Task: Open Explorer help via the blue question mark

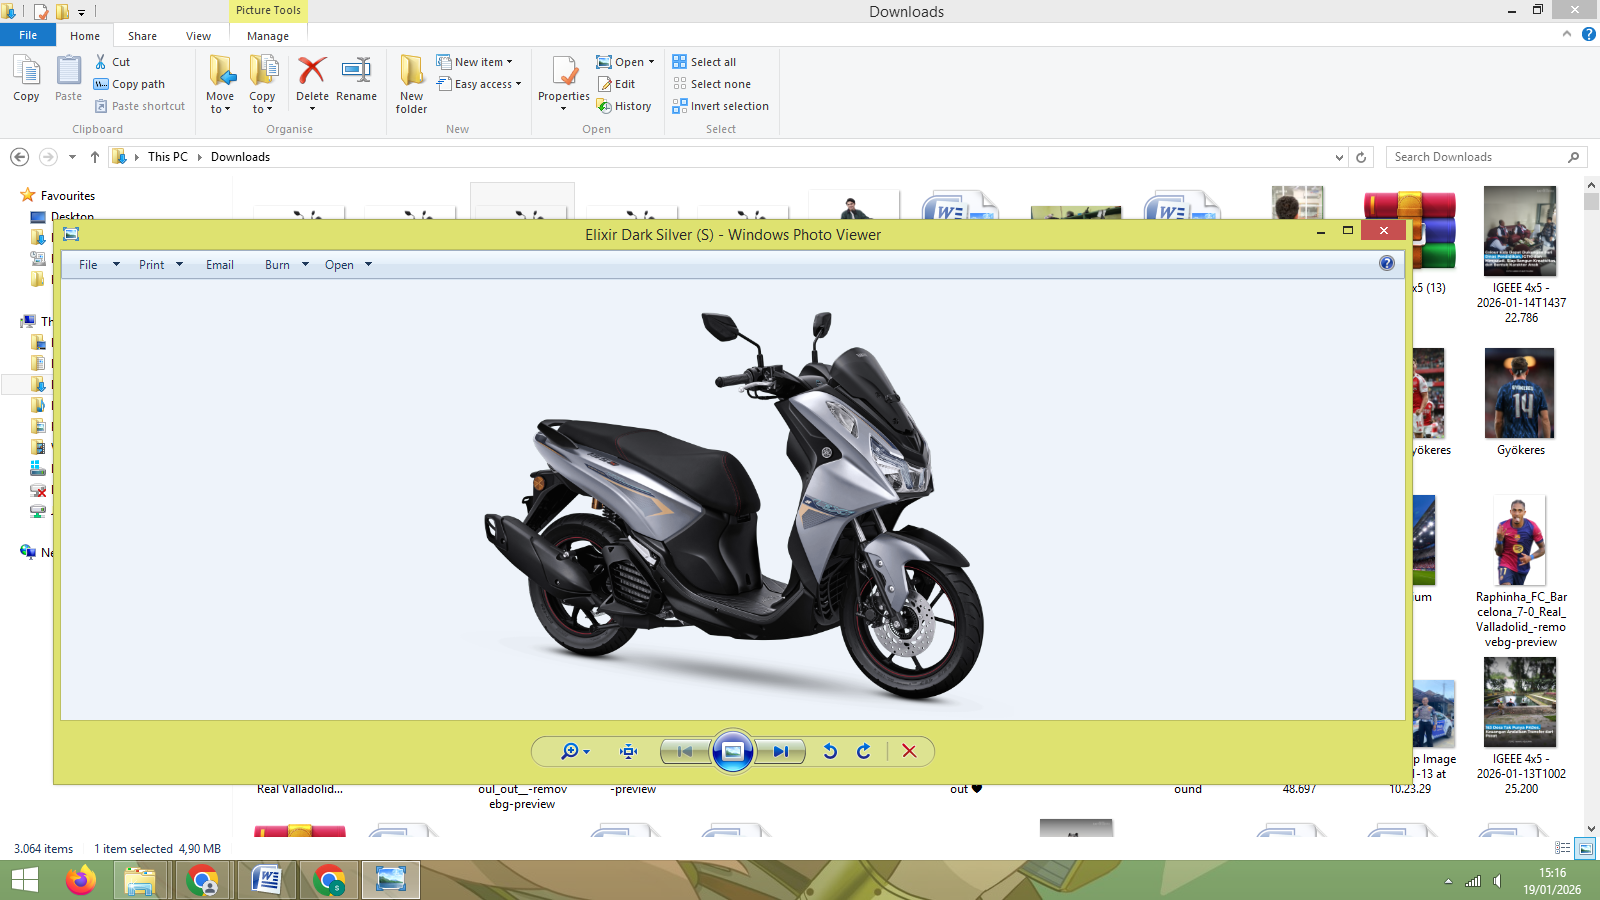Action: pyautogui.click(x=1588, y=34)
